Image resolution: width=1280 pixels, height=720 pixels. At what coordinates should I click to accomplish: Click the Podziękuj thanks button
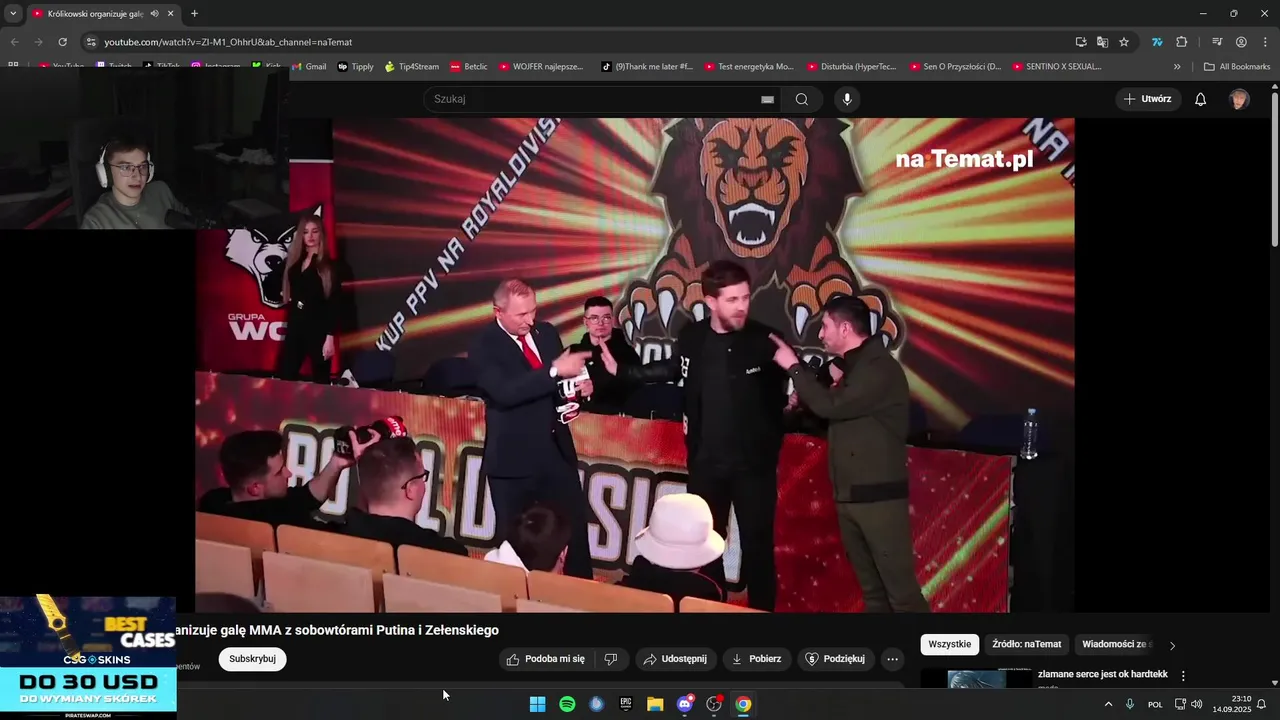point(836,659)
